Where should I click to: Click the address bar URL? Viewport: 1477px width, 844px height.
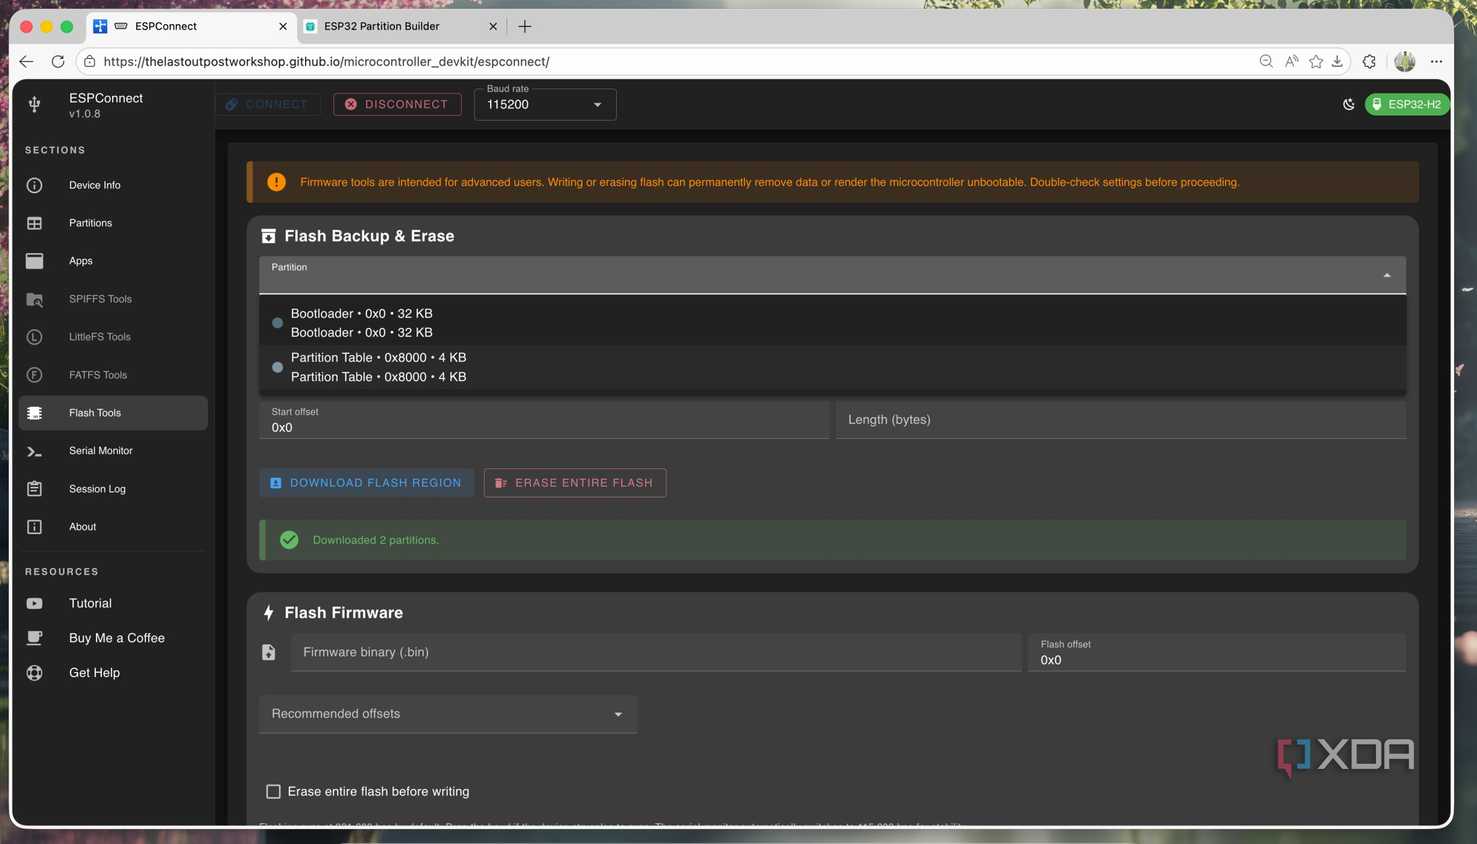(x=326, y=62)
